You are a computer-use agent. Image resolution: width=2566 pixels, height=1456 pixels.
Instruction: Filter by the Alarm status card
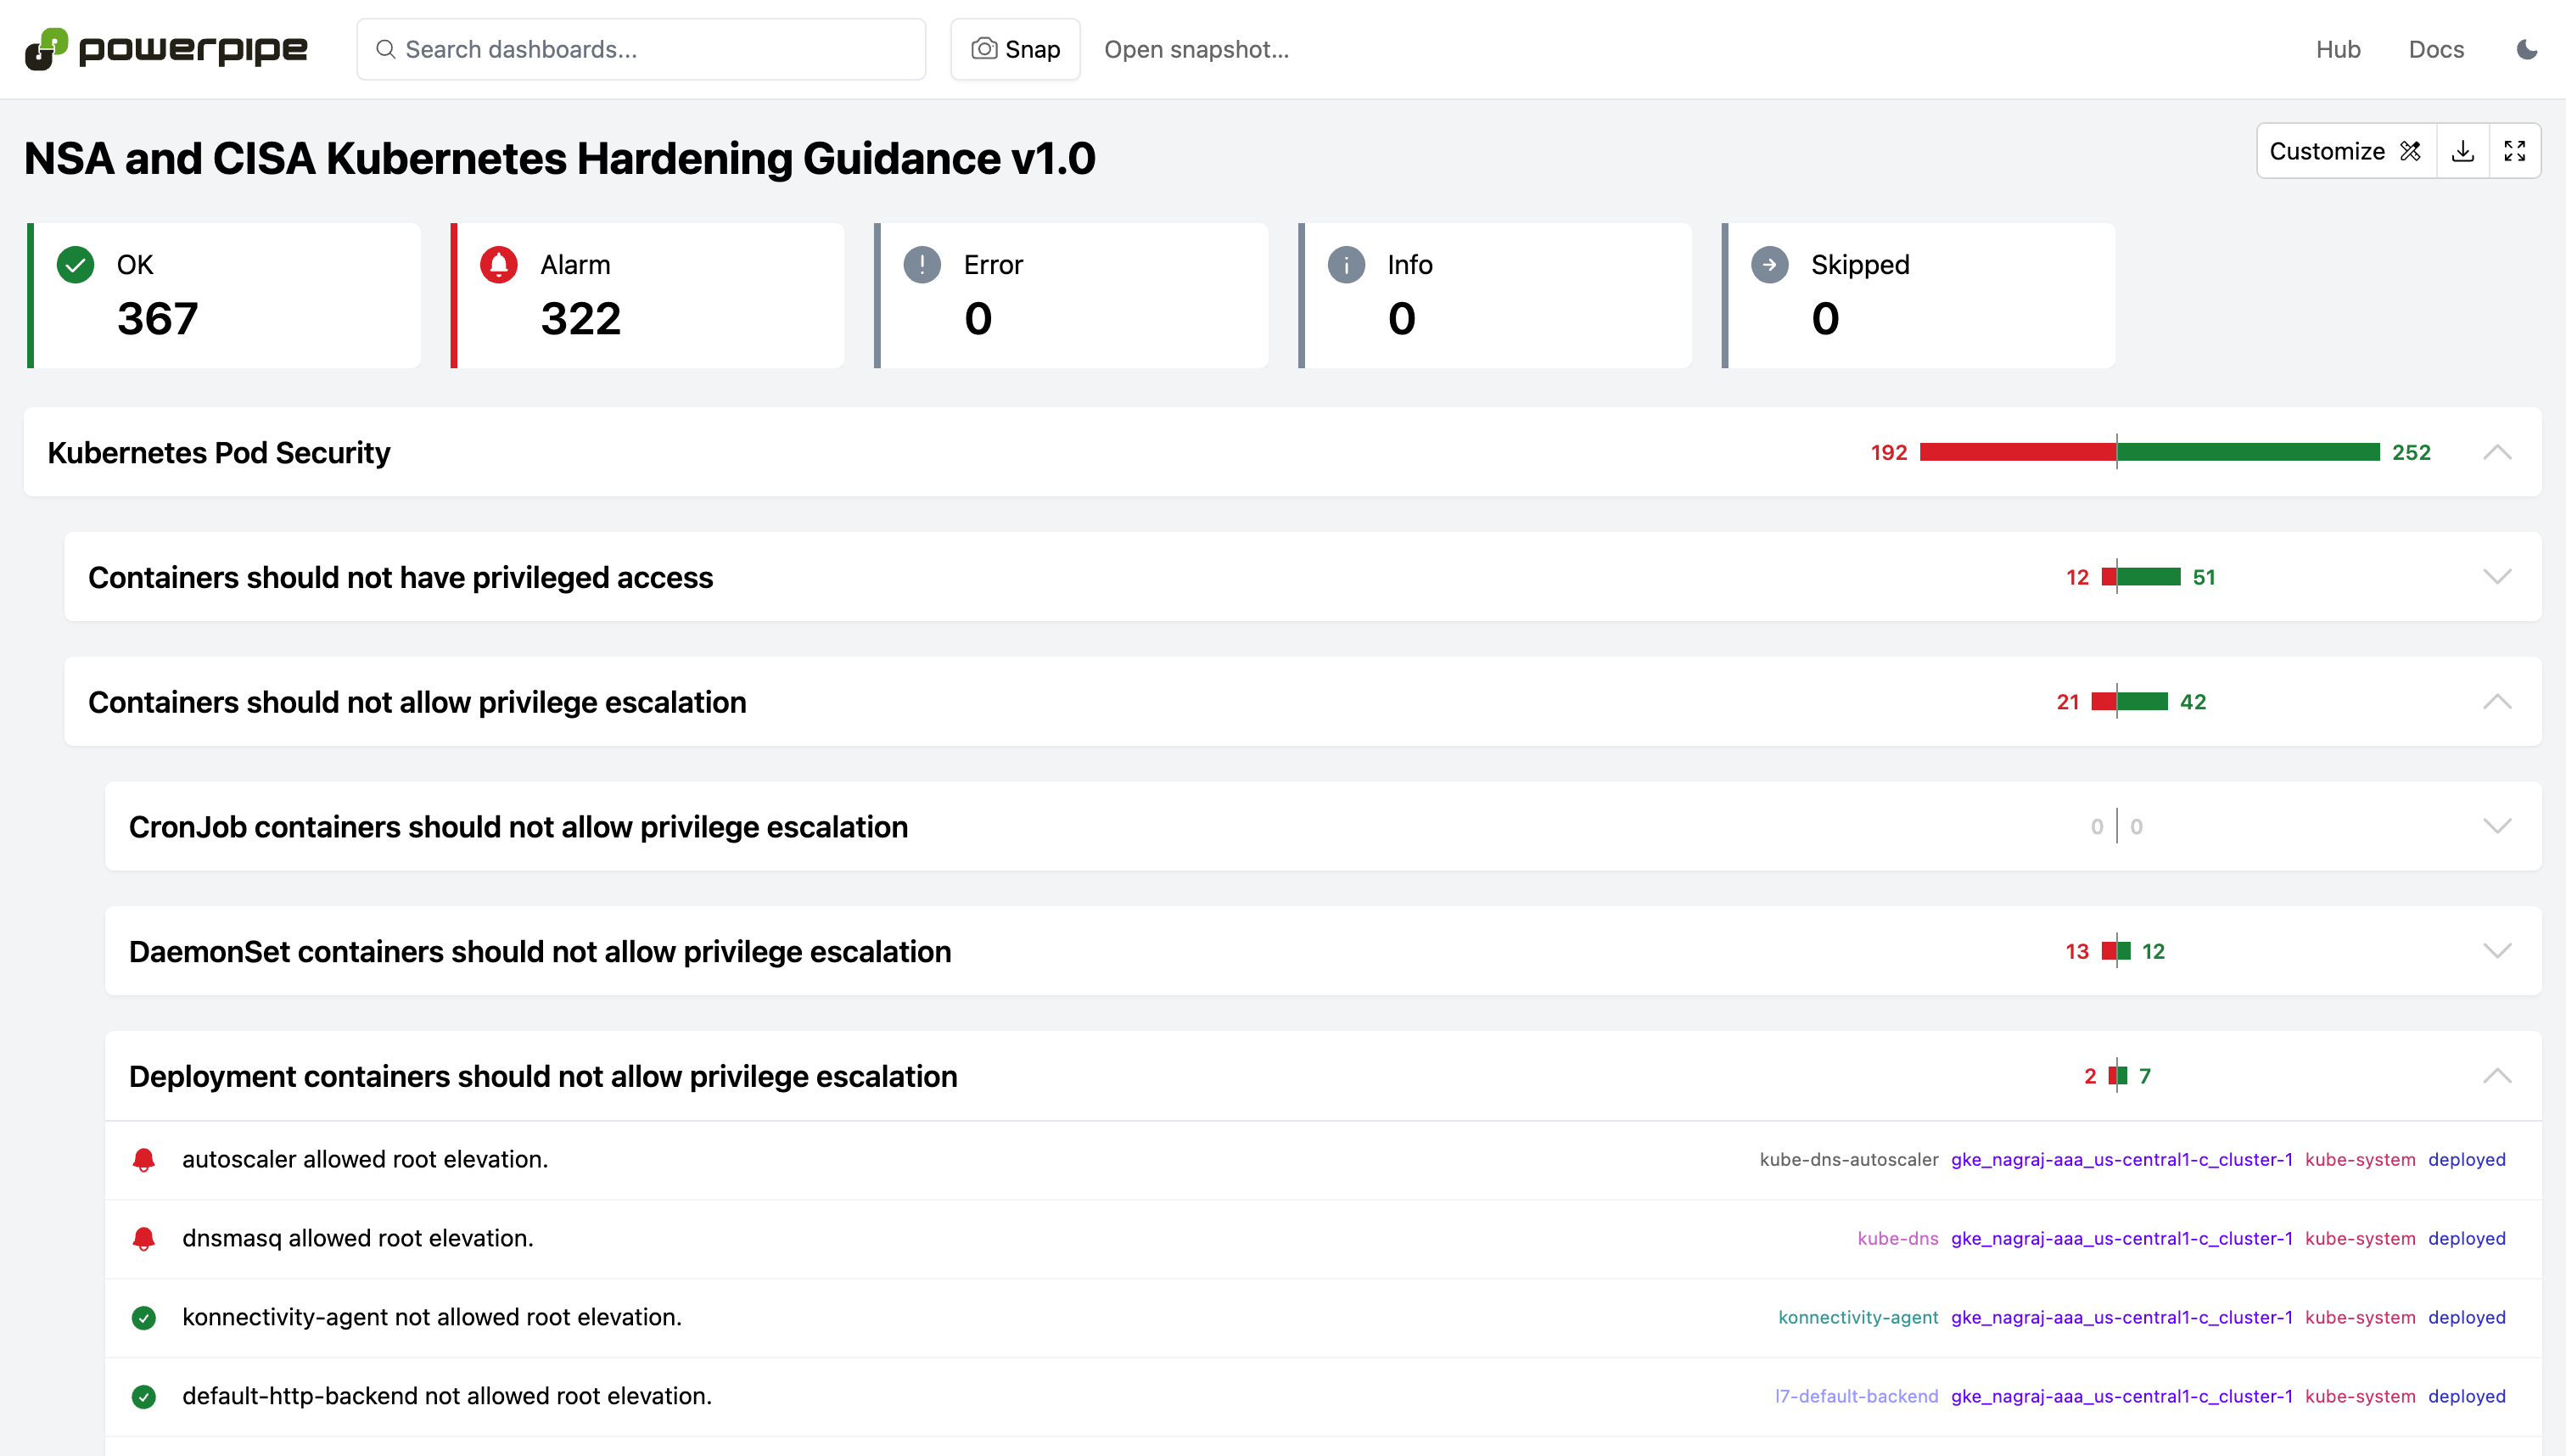[x=648, y=295]
